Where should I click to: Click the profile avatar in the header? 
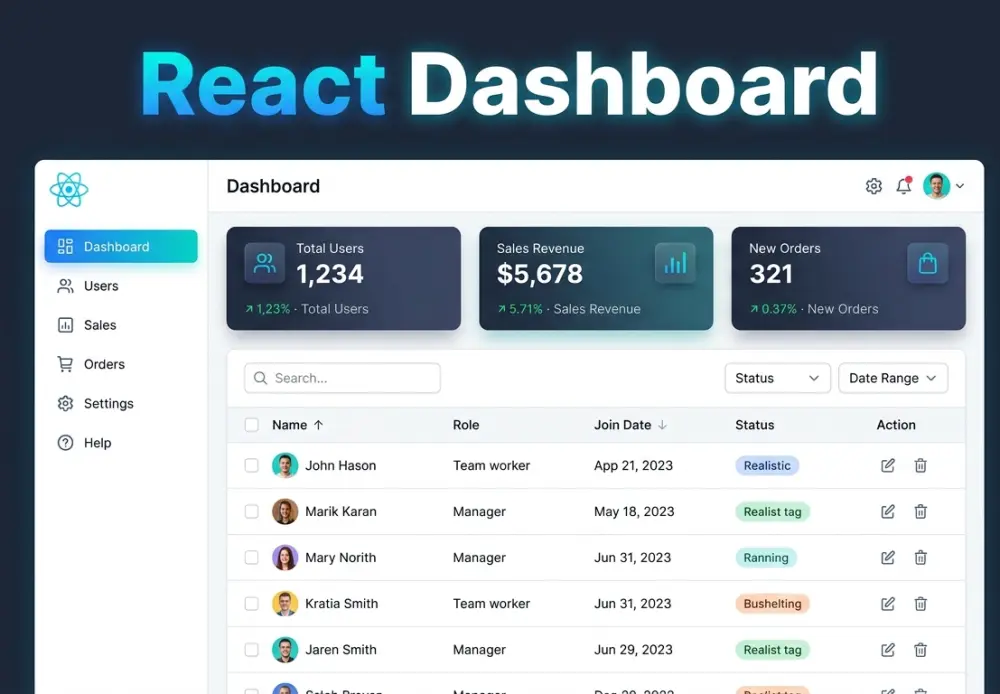click(936, 186)
